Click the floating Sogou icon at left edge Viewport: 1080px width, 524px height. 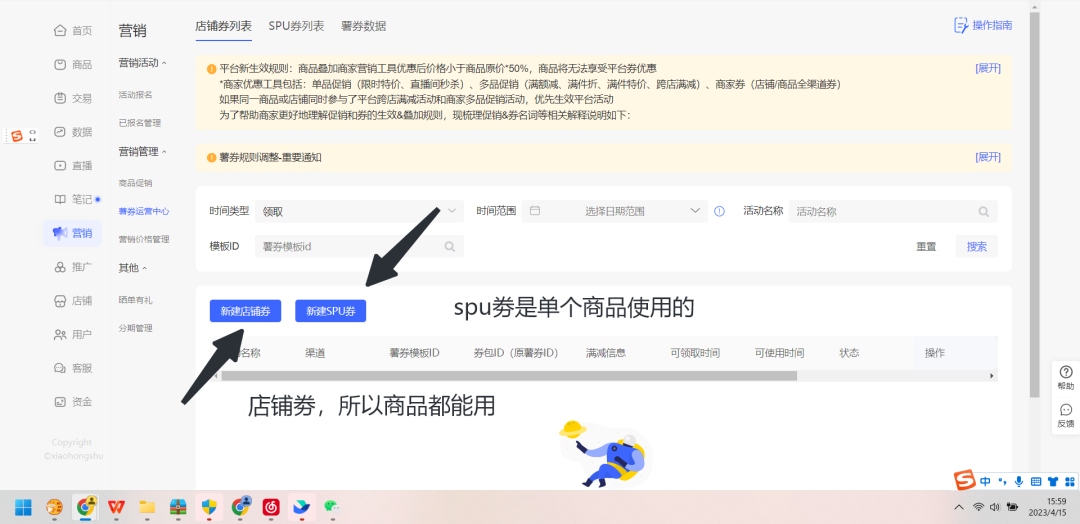pyautogui.click(x=18, y=136)
